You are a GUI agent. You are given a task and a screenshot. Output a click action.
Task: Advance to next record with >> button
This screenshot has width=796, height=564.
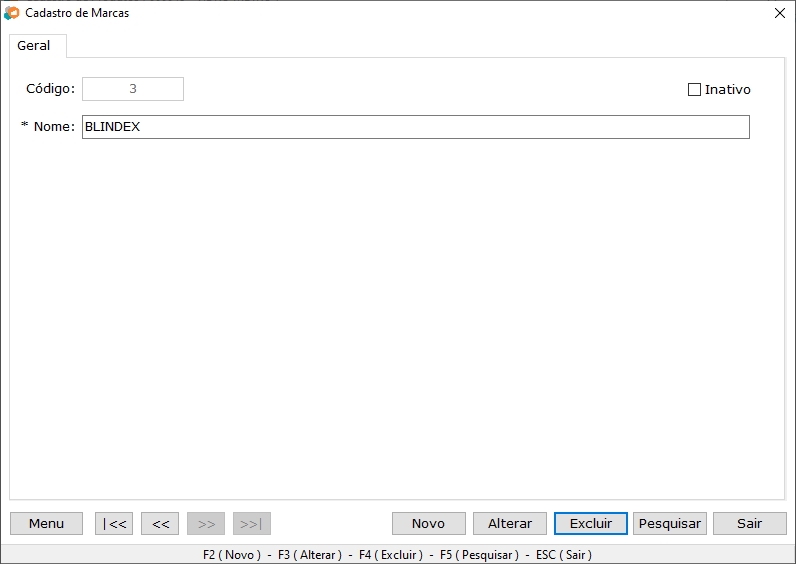coord(206,523)
